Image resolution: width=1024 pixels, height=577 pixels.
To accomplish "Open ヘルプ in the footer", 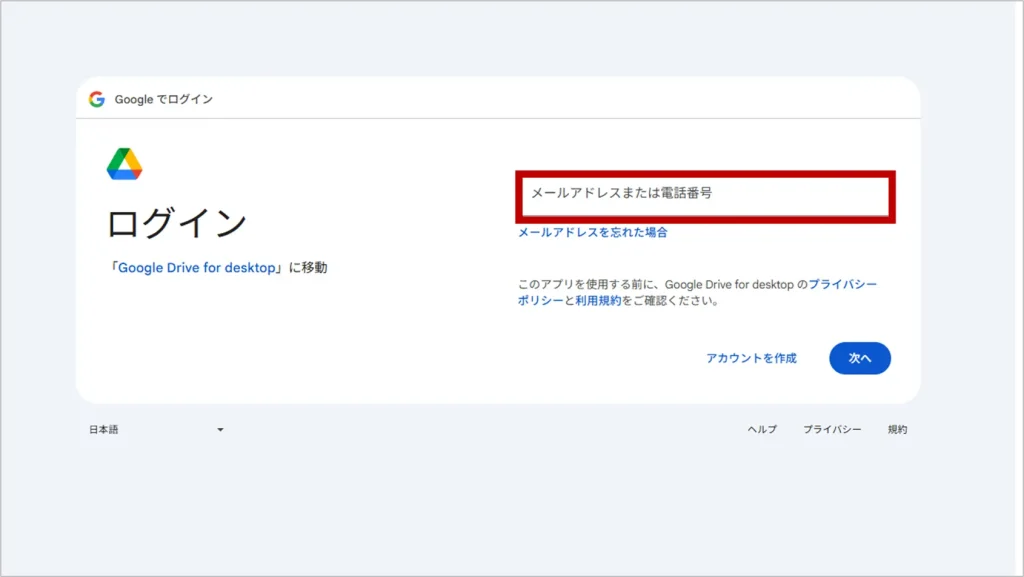I will click(761, 430).
